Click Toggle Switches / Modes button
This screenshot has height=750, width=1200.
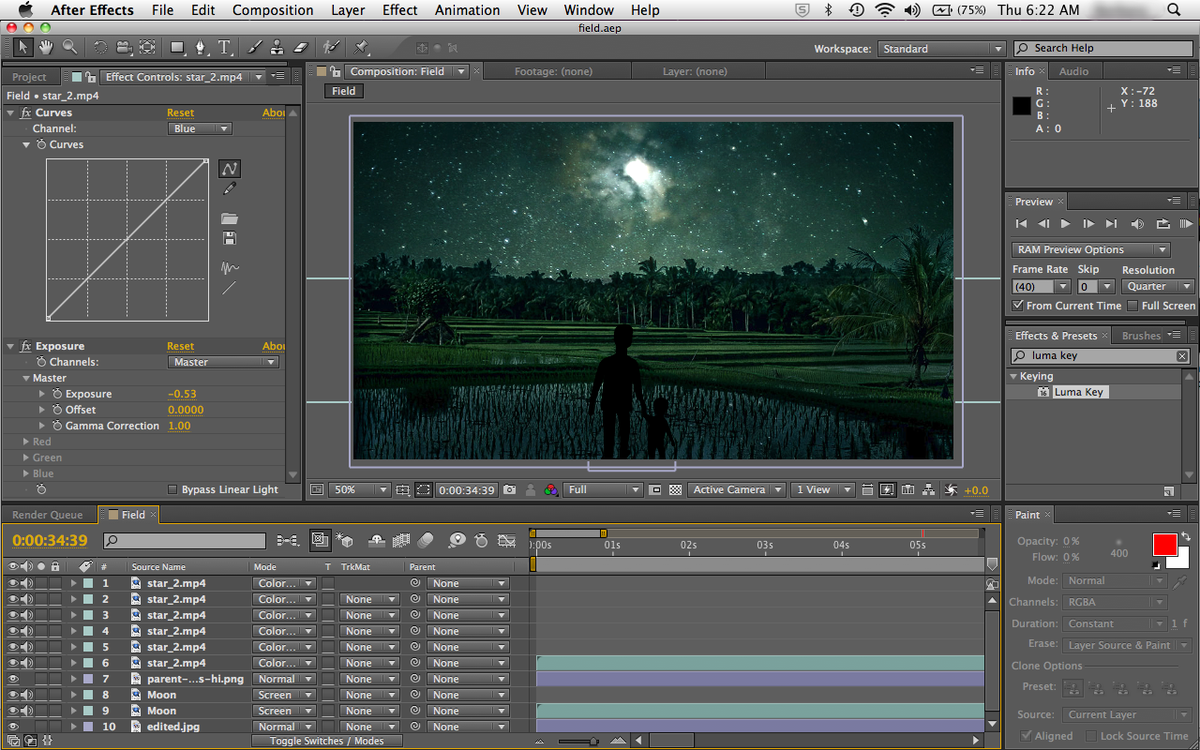[x=326, y=741]
